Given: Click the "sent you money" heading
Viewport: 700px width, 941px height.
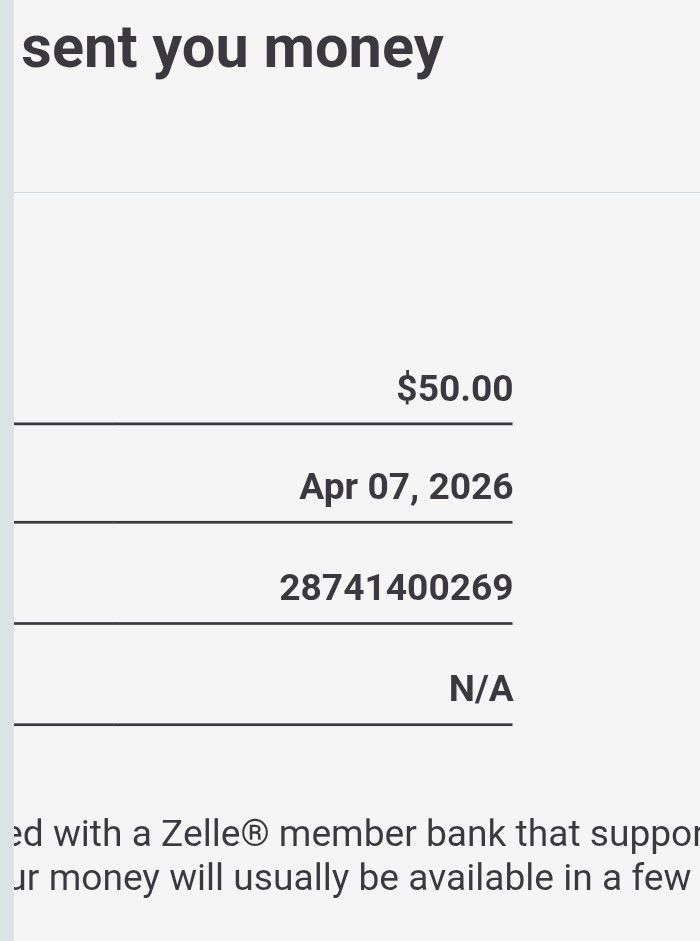Looking at the screenshot, I should 231,47.
